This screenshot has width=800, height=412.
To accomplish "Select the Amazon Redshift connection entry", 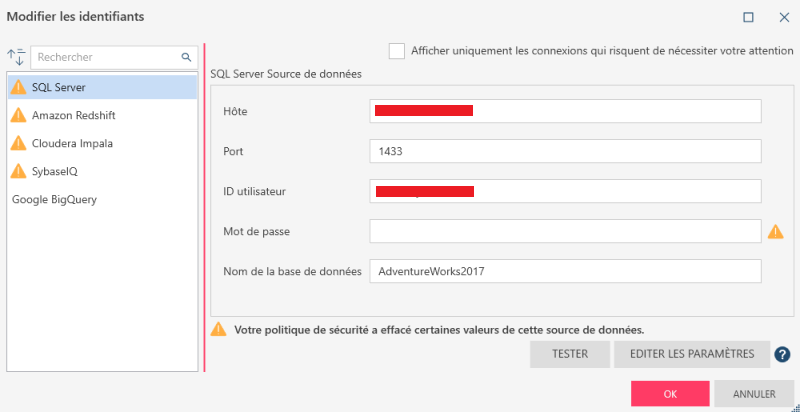I will click(72, 116).
